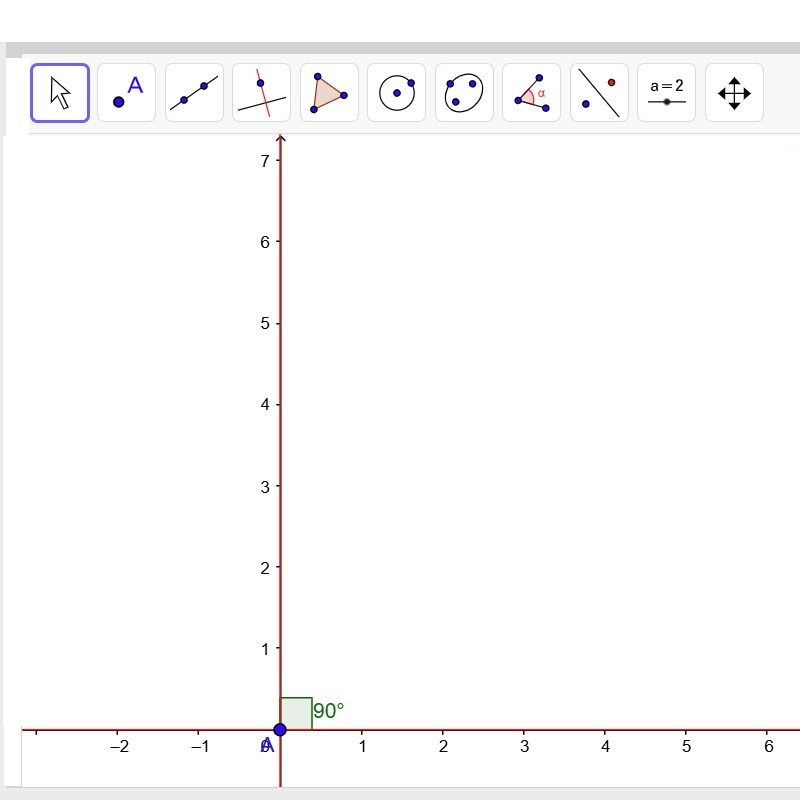Select the Angle tool
The image size is (800, 800).
point(531,93)
